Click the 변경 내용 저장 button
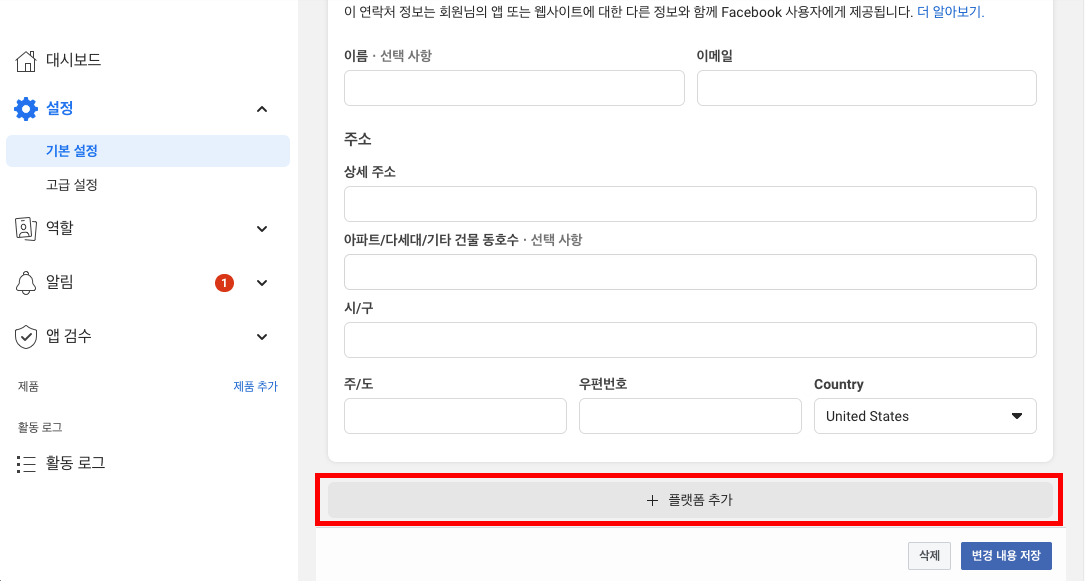1085x581 pixels. coord(1006,556)
